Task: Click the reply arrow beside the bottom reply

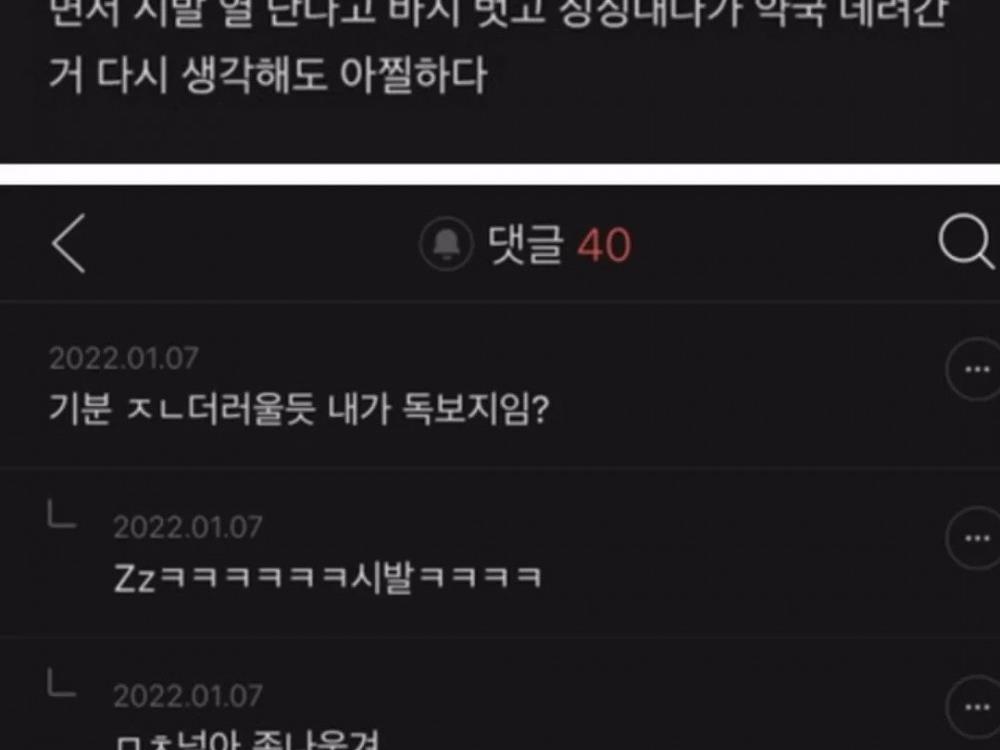Action: (62, 683)
